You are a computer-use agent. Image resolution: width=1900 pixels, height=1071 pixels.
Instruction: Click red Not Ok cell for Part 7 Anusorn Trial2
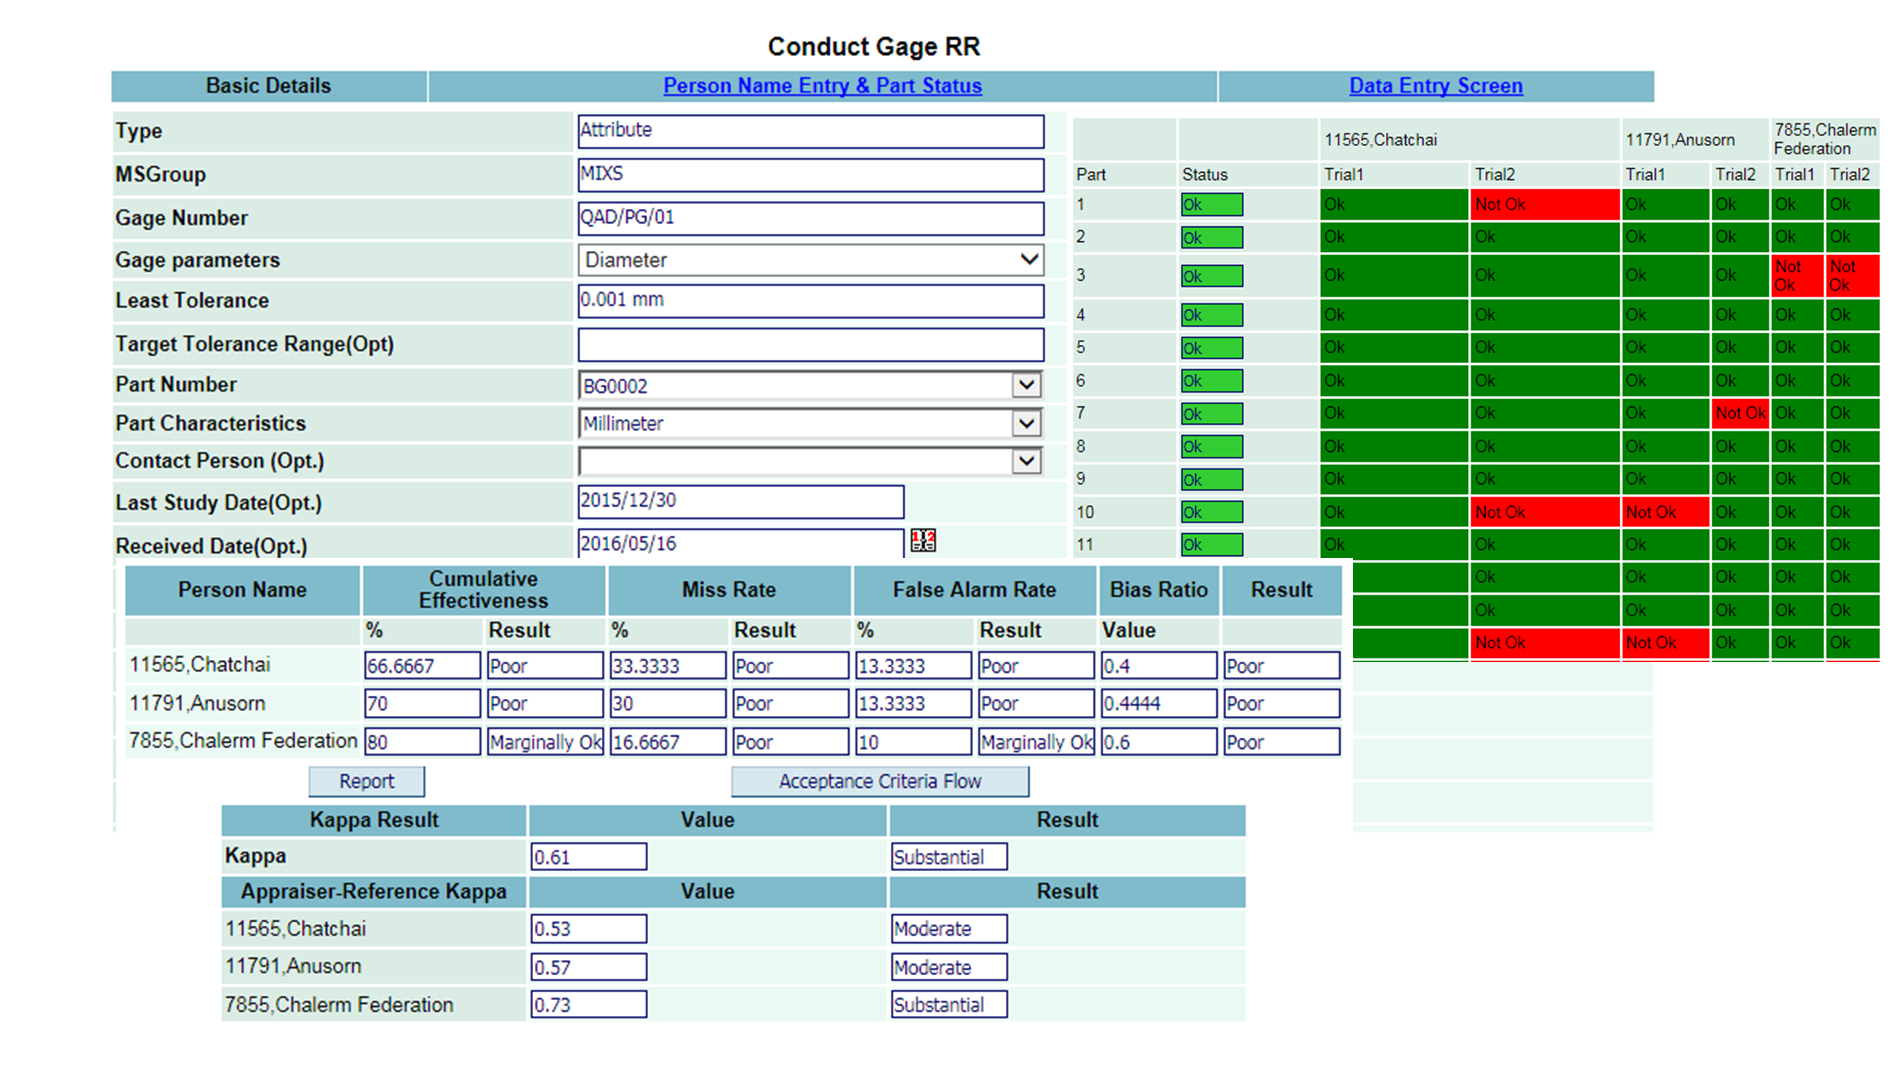point(1739,413)
